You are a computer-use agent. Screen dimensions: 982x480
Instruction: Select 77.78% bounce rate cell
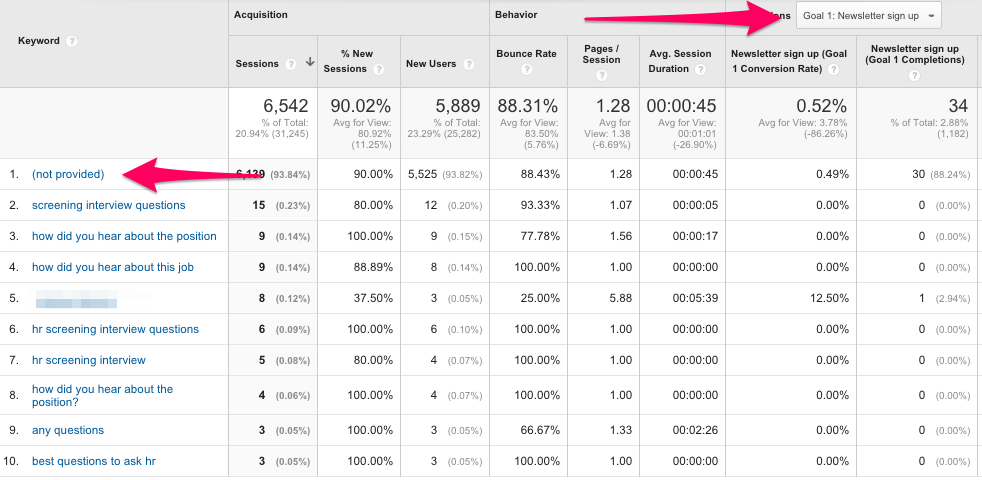(540, 236)
